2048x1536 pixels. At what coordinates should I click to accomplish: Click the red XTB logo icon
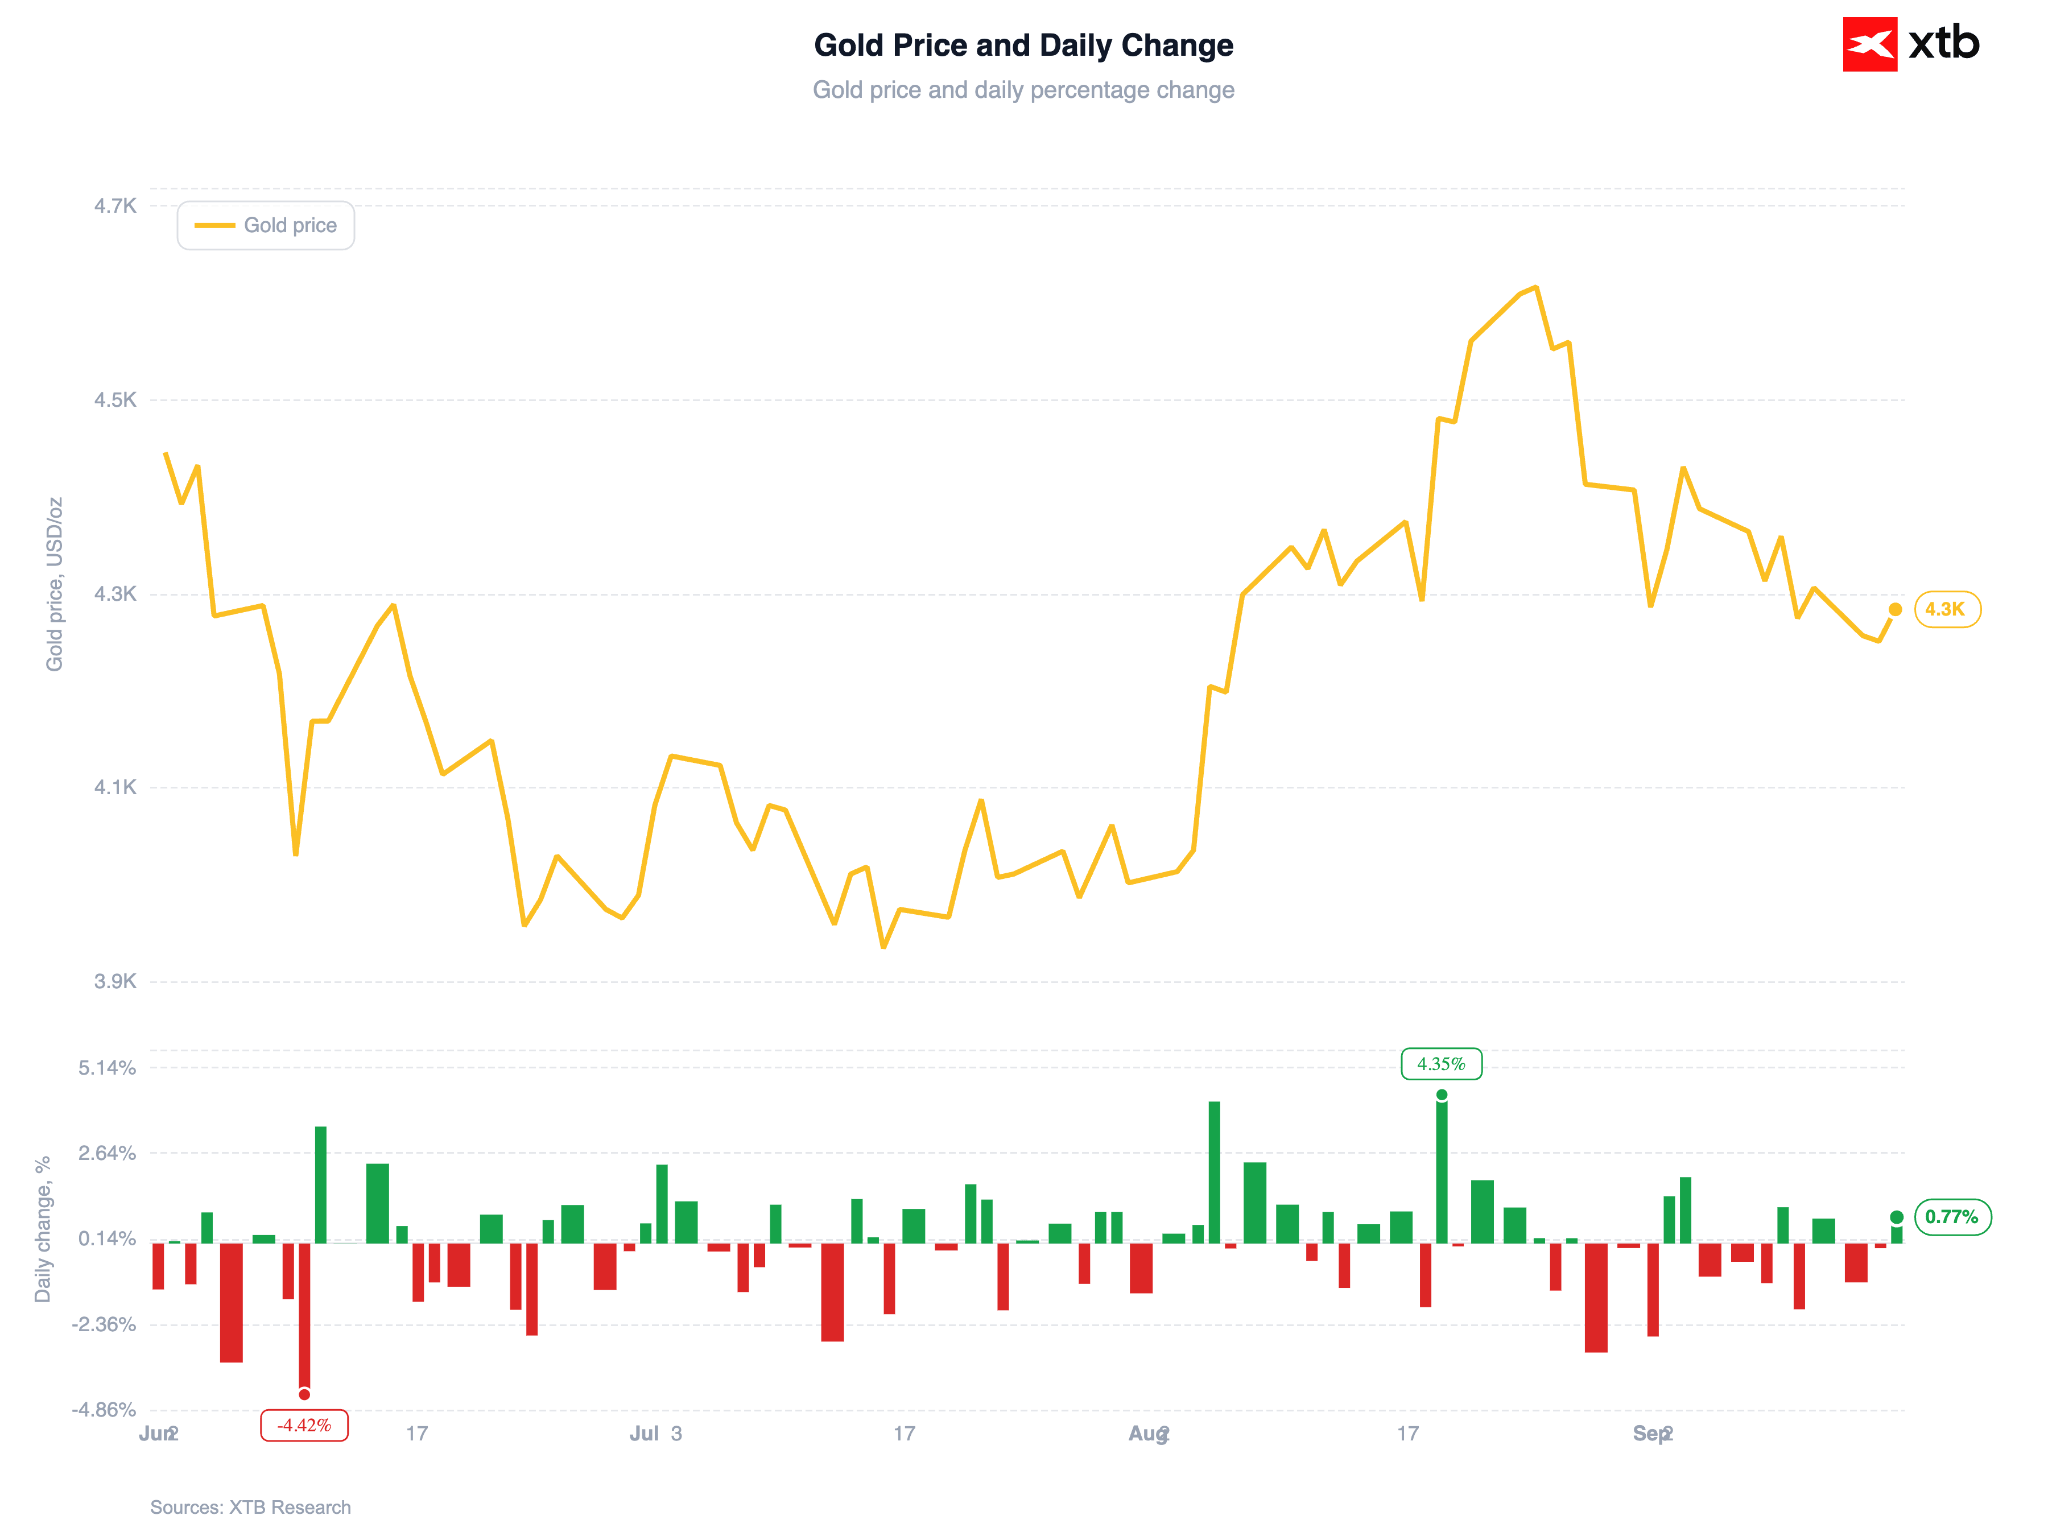[x=1869, y=44]
